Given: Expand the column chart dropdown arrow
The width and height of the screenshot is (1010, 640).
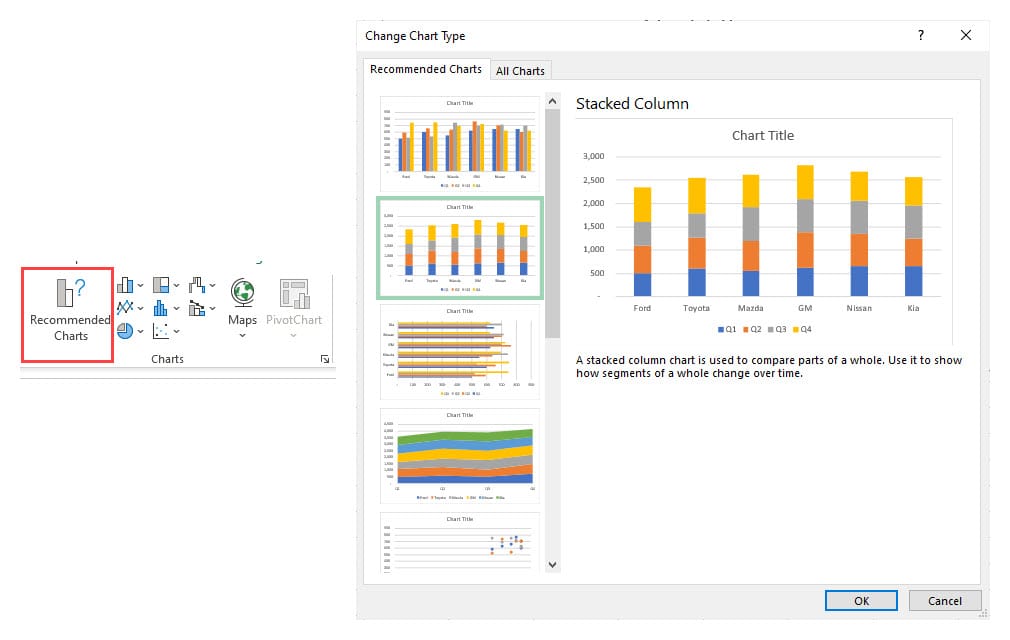Looking at the screenshot, I should 141,286.
